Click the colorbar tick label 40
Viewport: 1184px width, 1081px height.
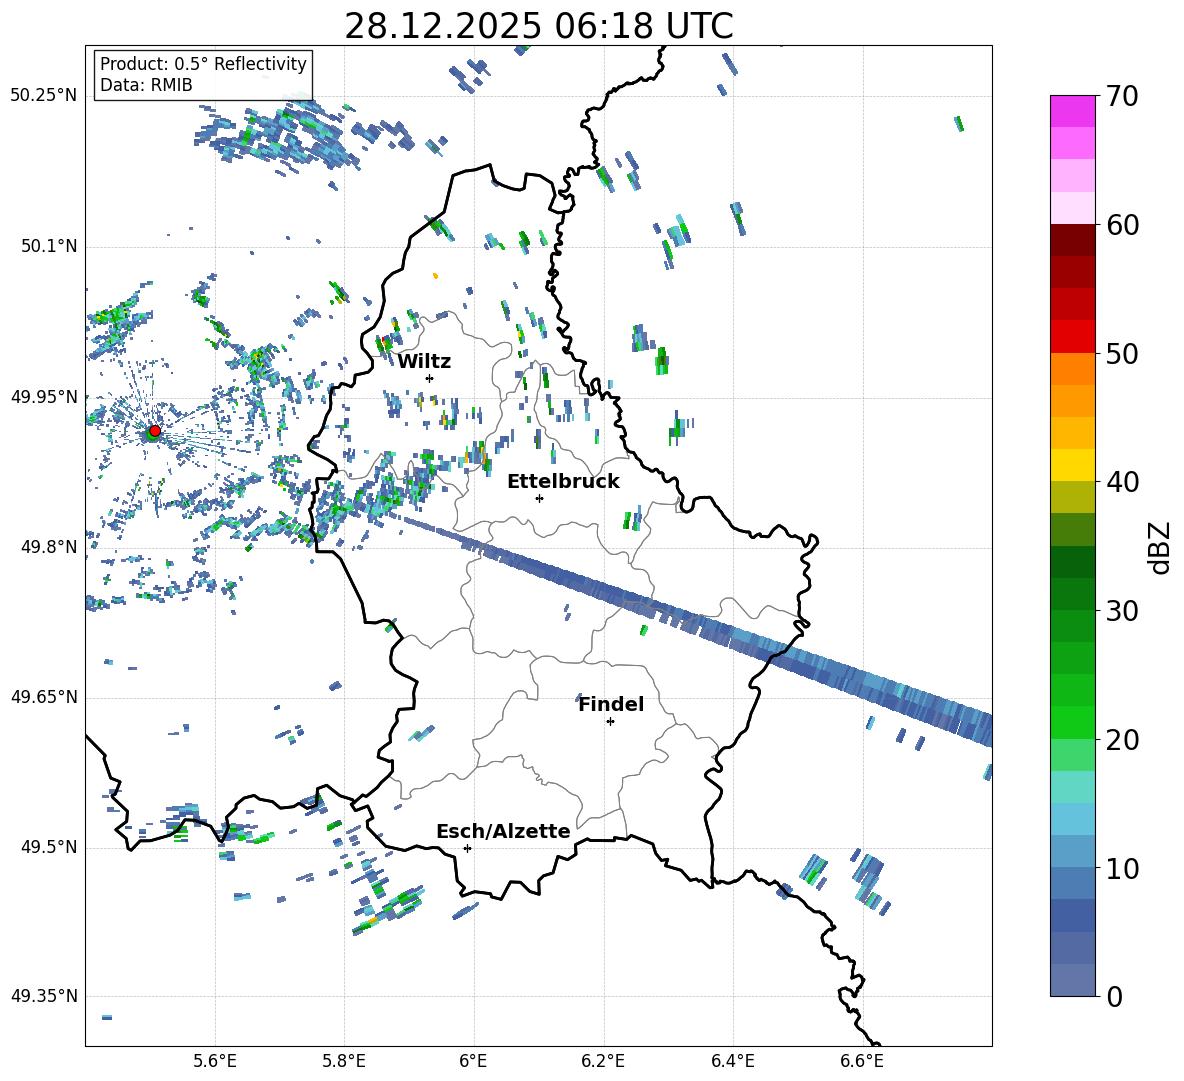1122,482
